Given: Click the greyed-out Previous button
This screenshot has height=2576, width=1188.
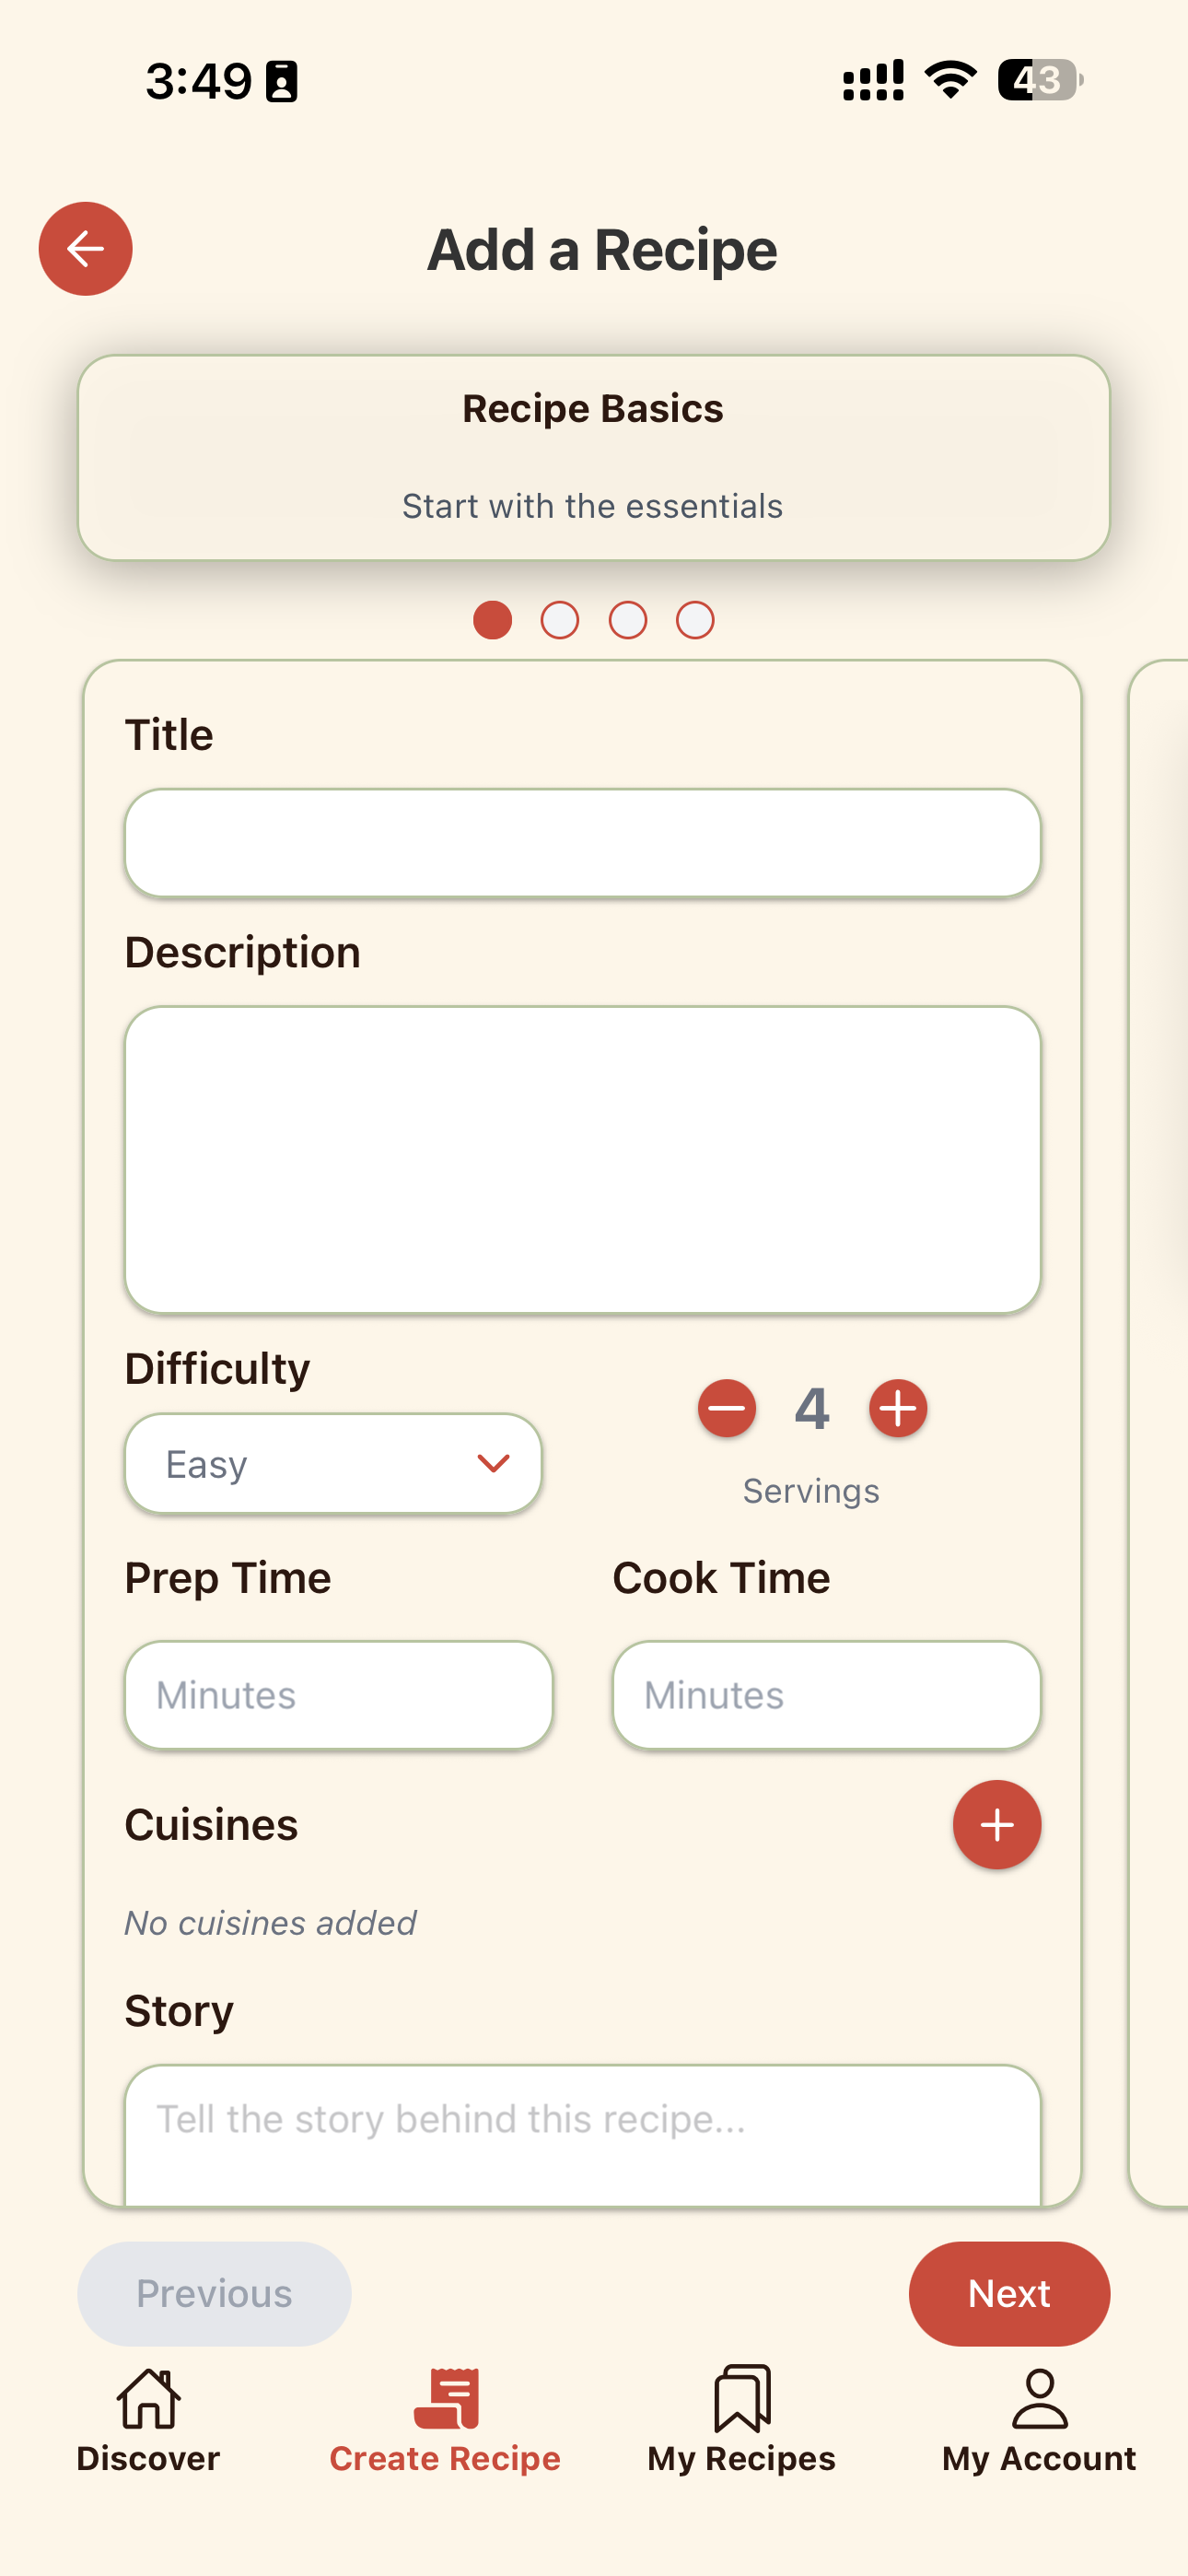Looking at the screenshot, I should pyautogui.click(x=214, y=2294).
